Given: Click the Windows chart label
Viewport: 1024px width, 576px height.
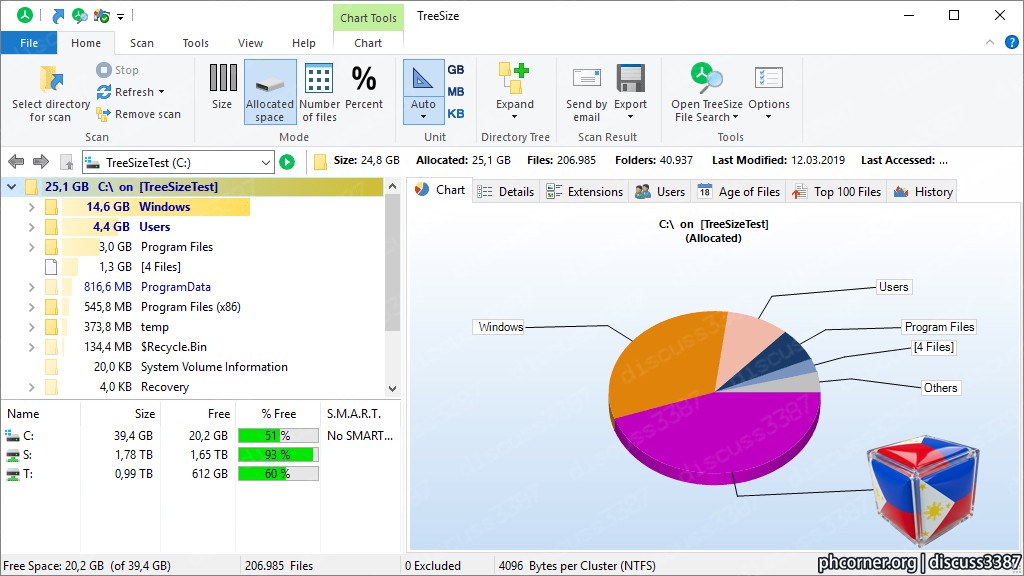Looking at the screenshot, I should [500, 327].
